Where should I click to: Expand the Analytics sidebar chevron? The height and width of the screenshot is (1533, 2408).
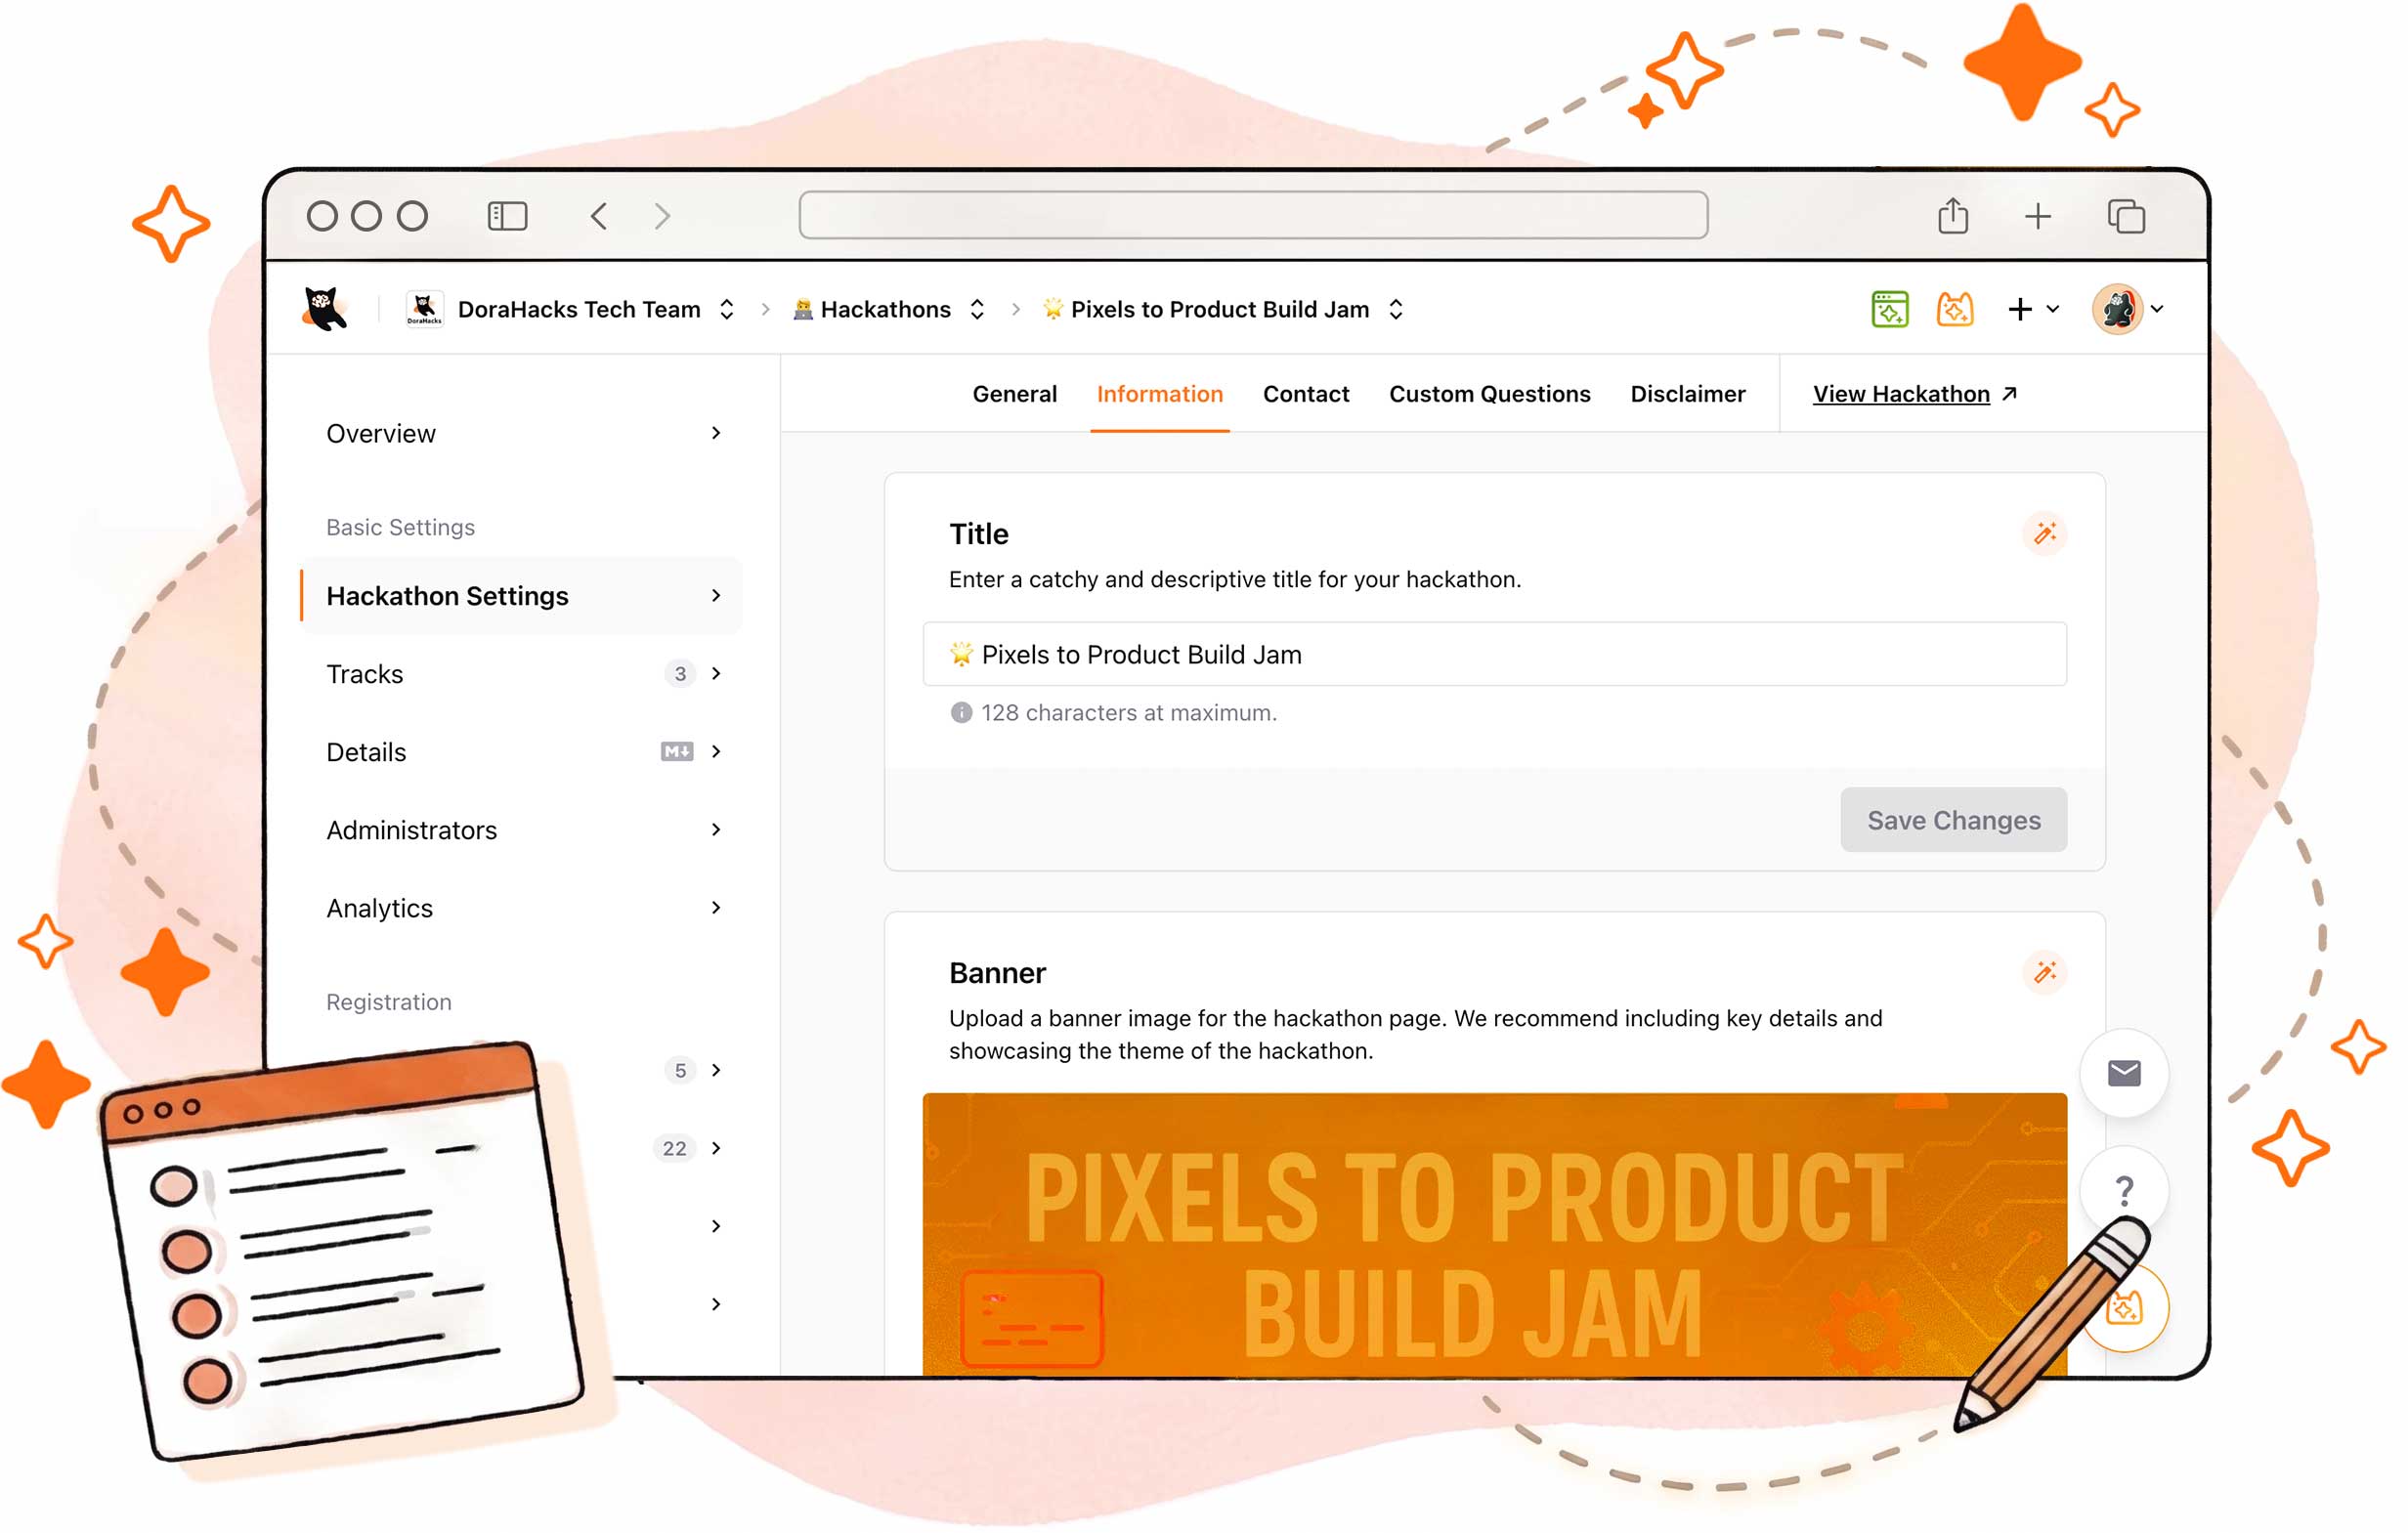[x=716, y=908]
